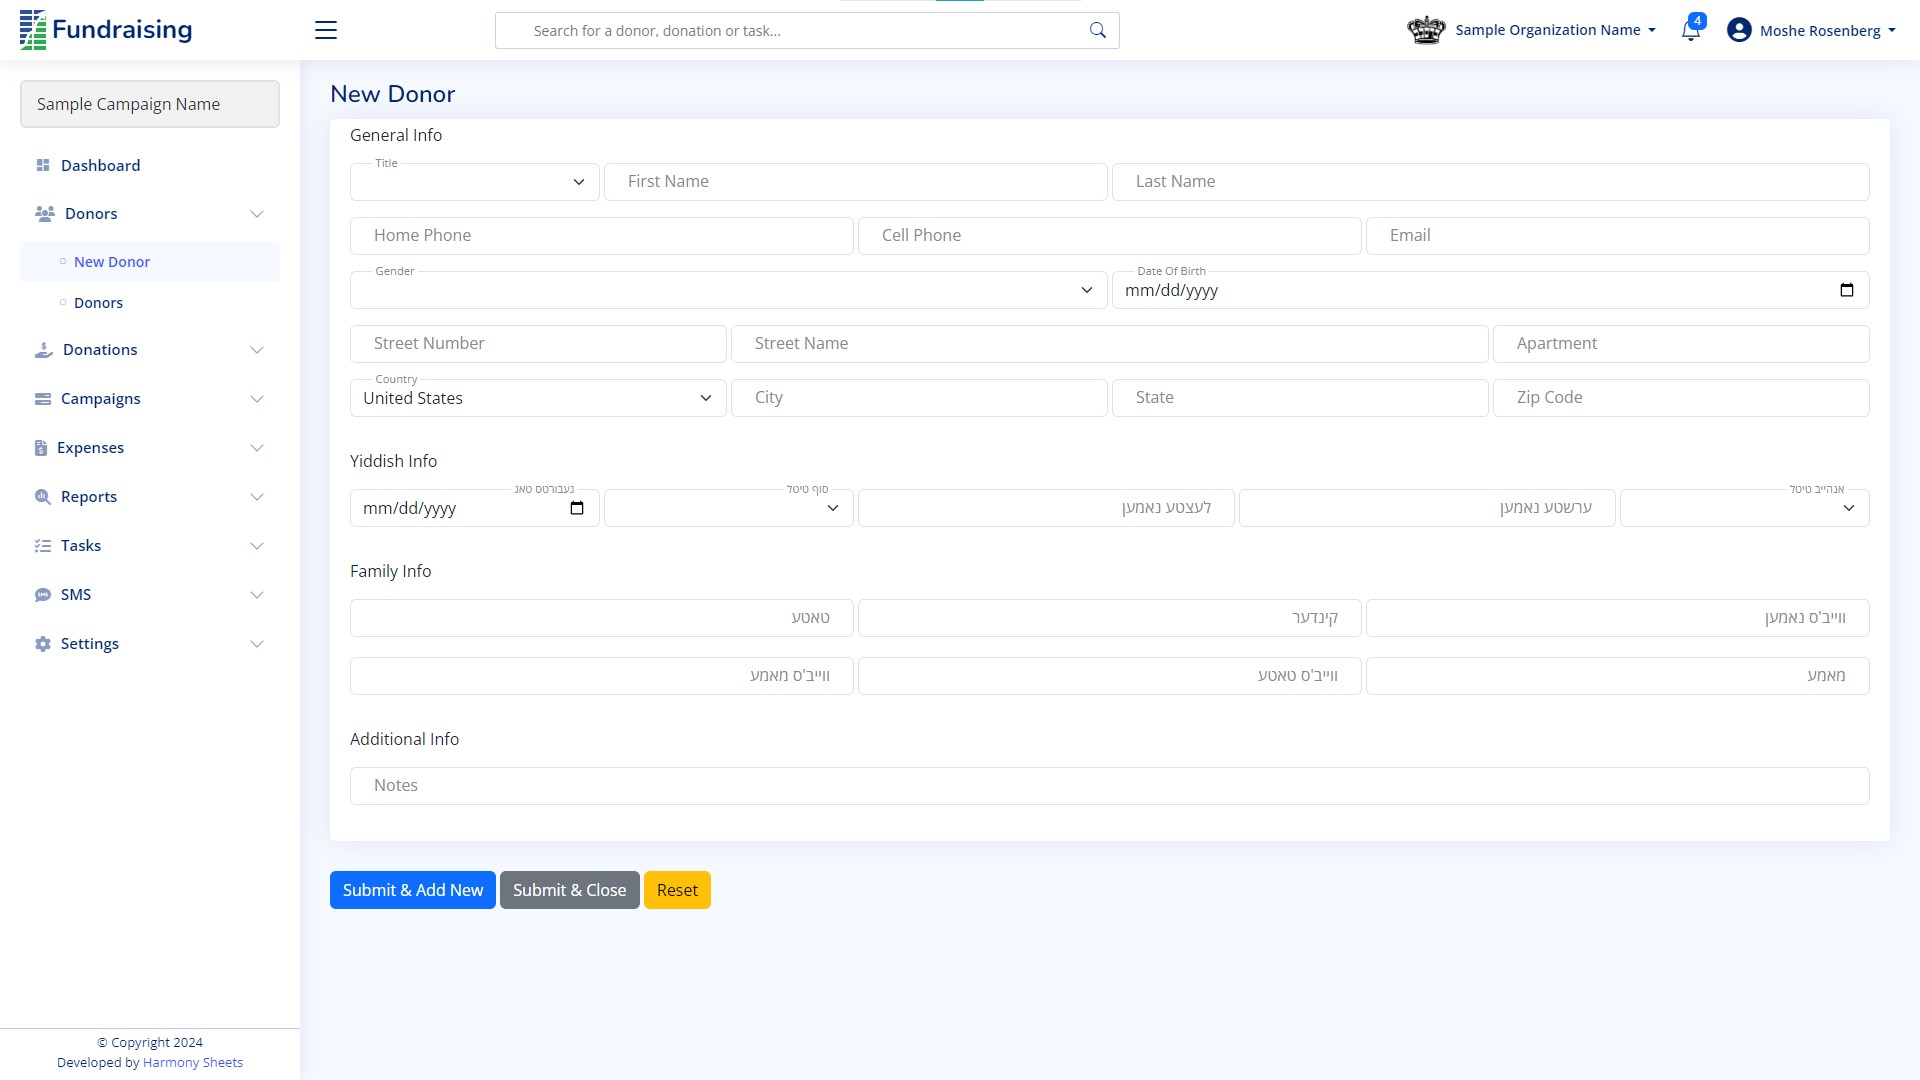This screenshot has height=1080, width=1920.
Task: Expand the Expenses menu chevron
Action: coord(257,448)
